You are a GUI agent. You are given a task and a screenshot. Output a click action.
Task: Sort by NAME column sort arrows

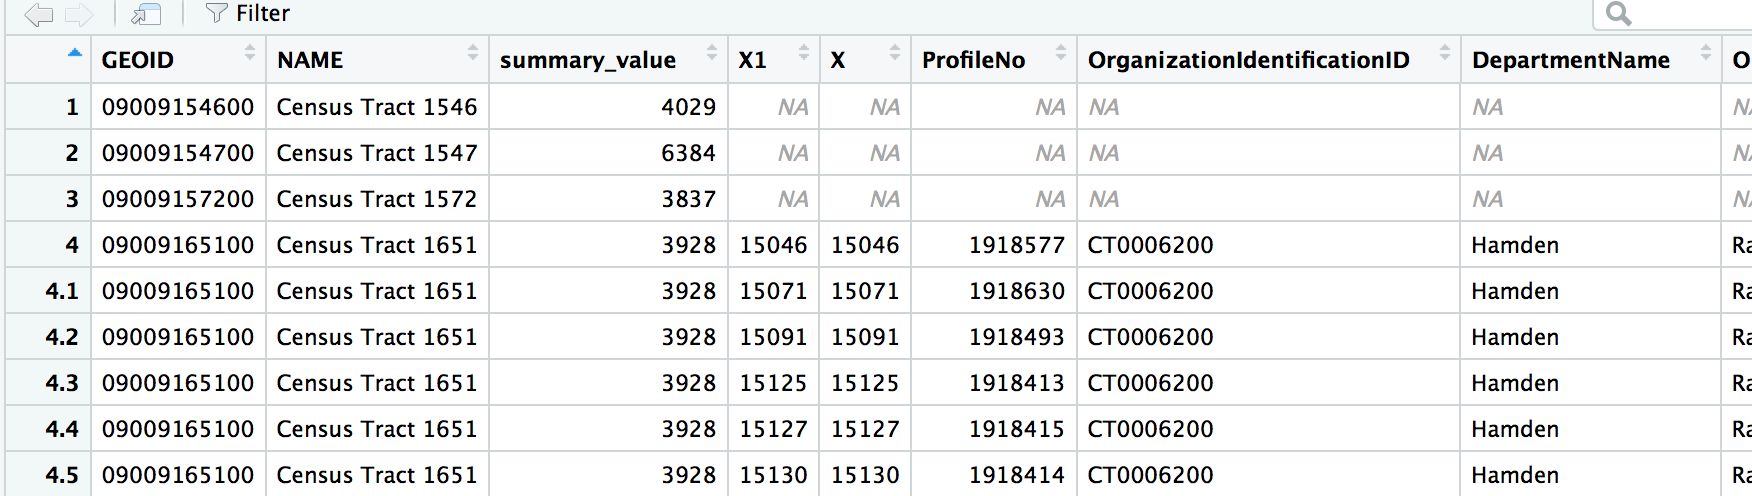click(473, 54)
